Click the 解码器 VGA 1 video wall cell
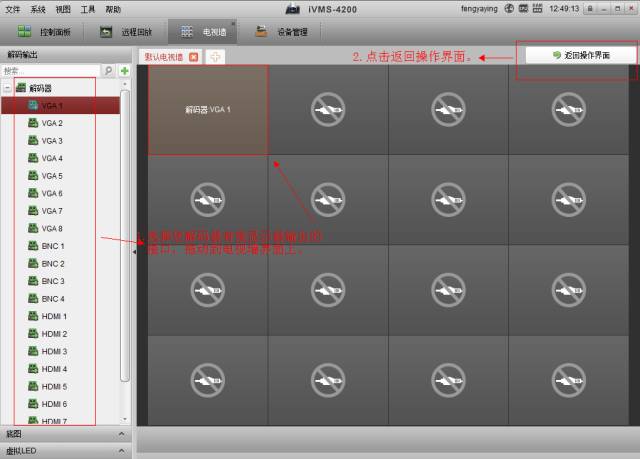Screen dimensions: 640x459 (208, 109)
